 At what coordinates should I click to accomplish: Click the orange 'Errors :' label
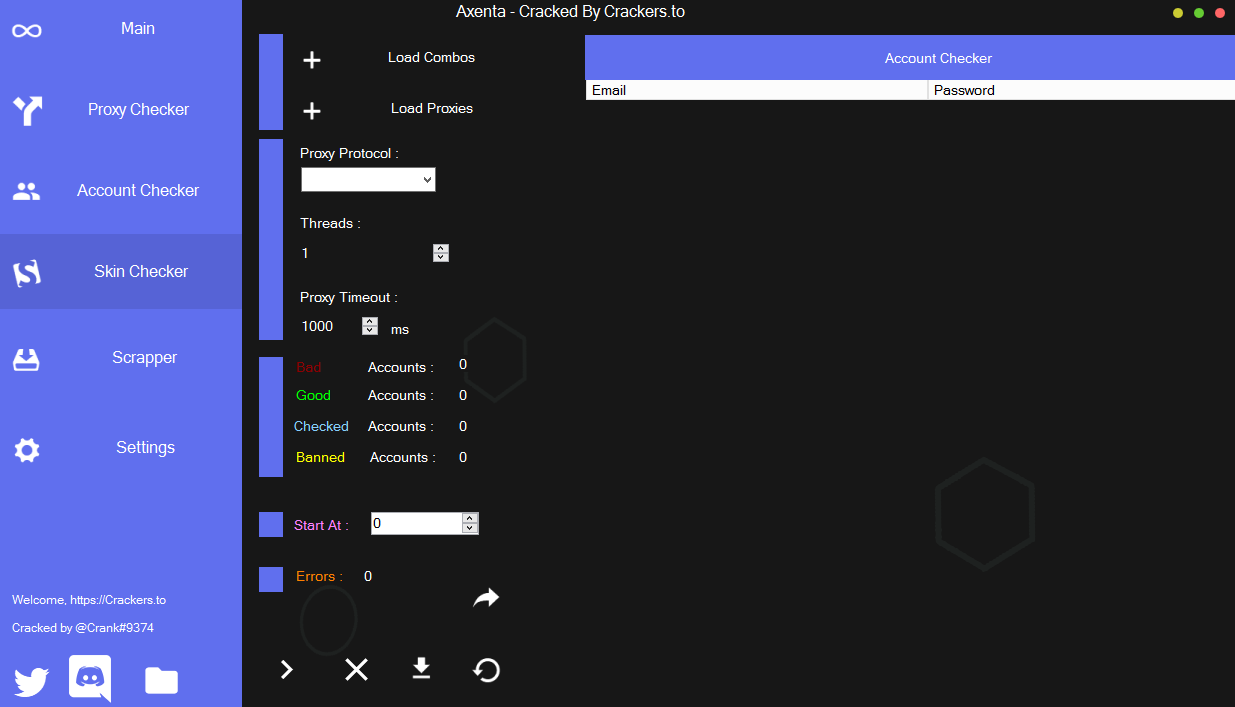(319, 576)
